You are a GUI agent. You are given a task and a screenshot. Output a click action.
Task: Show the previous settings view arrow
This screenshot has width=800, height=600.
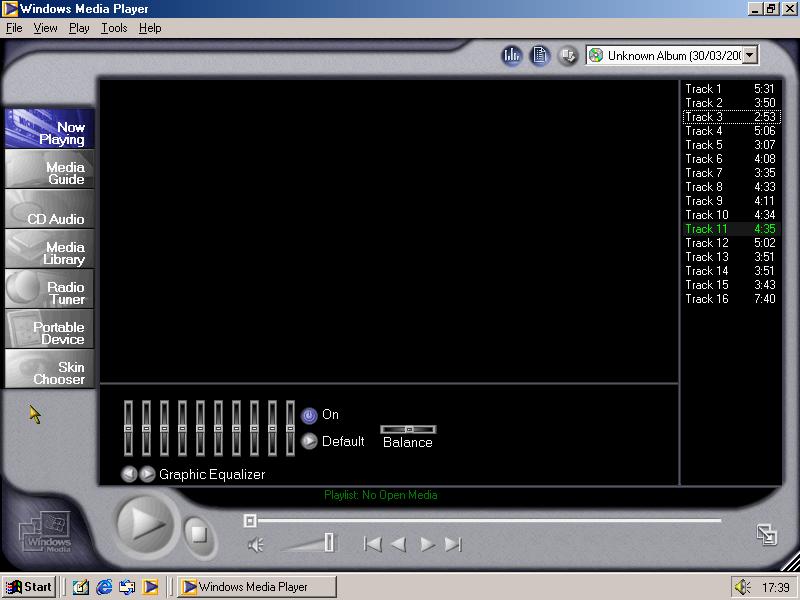click(129, 475)
